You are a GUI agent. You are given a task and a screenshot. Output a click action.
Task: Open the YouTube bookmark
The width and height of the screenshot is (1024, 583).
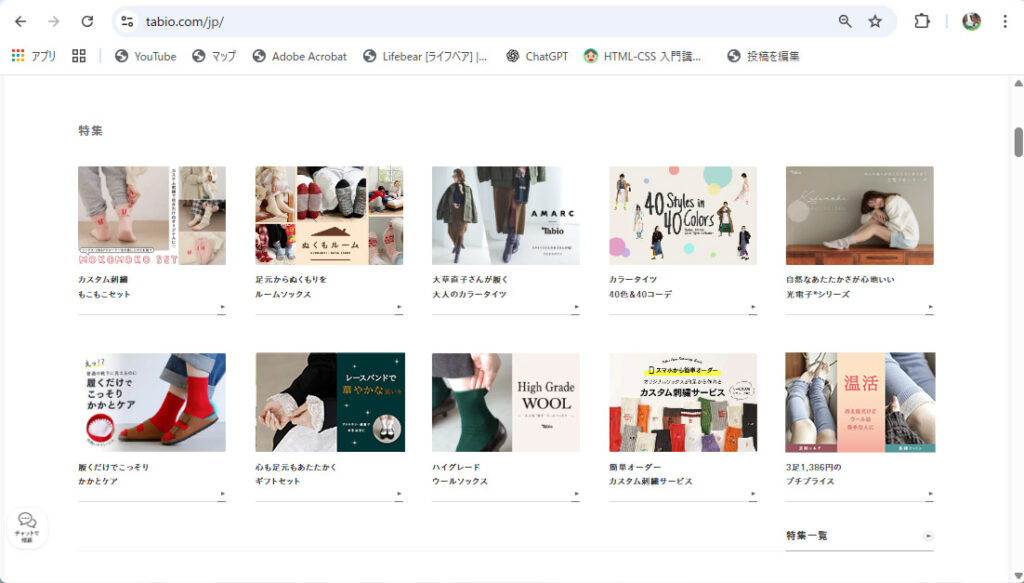pos(145,56)
